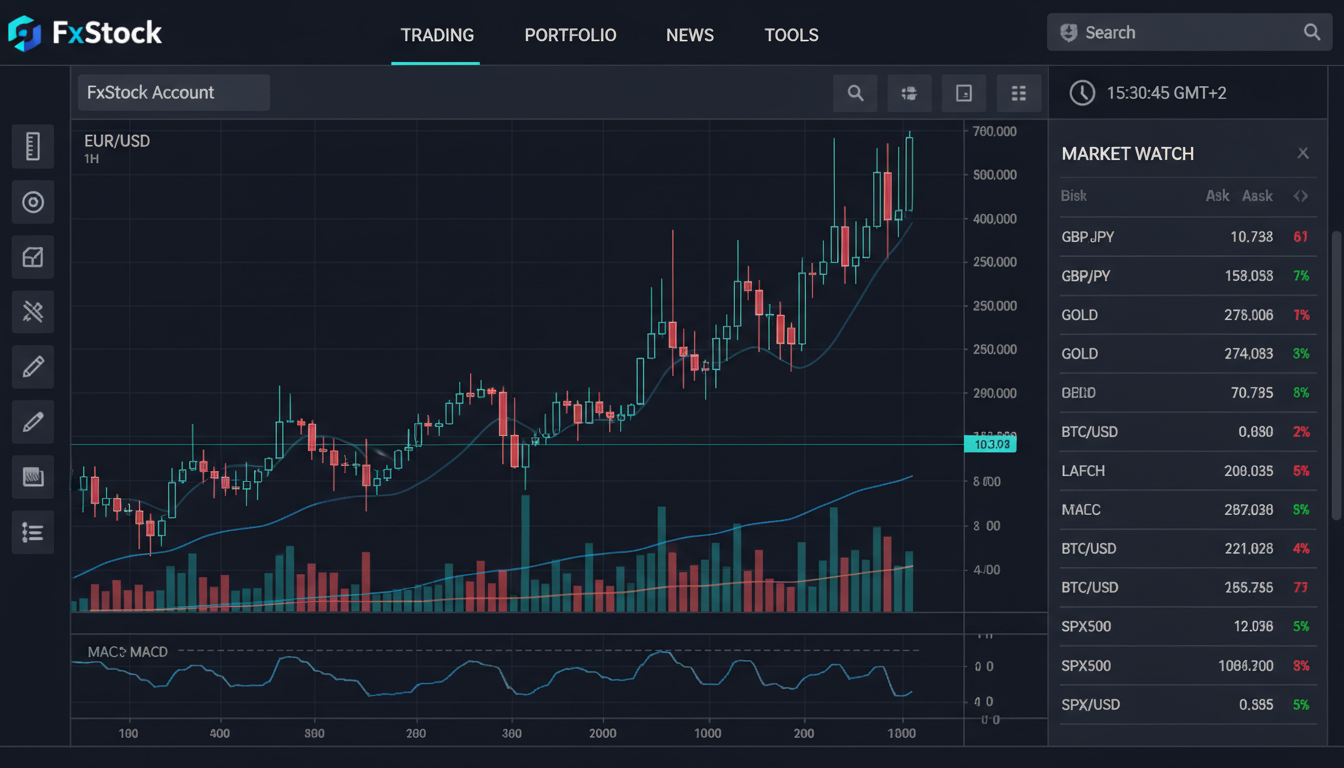Screen dimensions: 1344x768
Task: Open the indicator list tool
Action: click(x=33, y=531)
